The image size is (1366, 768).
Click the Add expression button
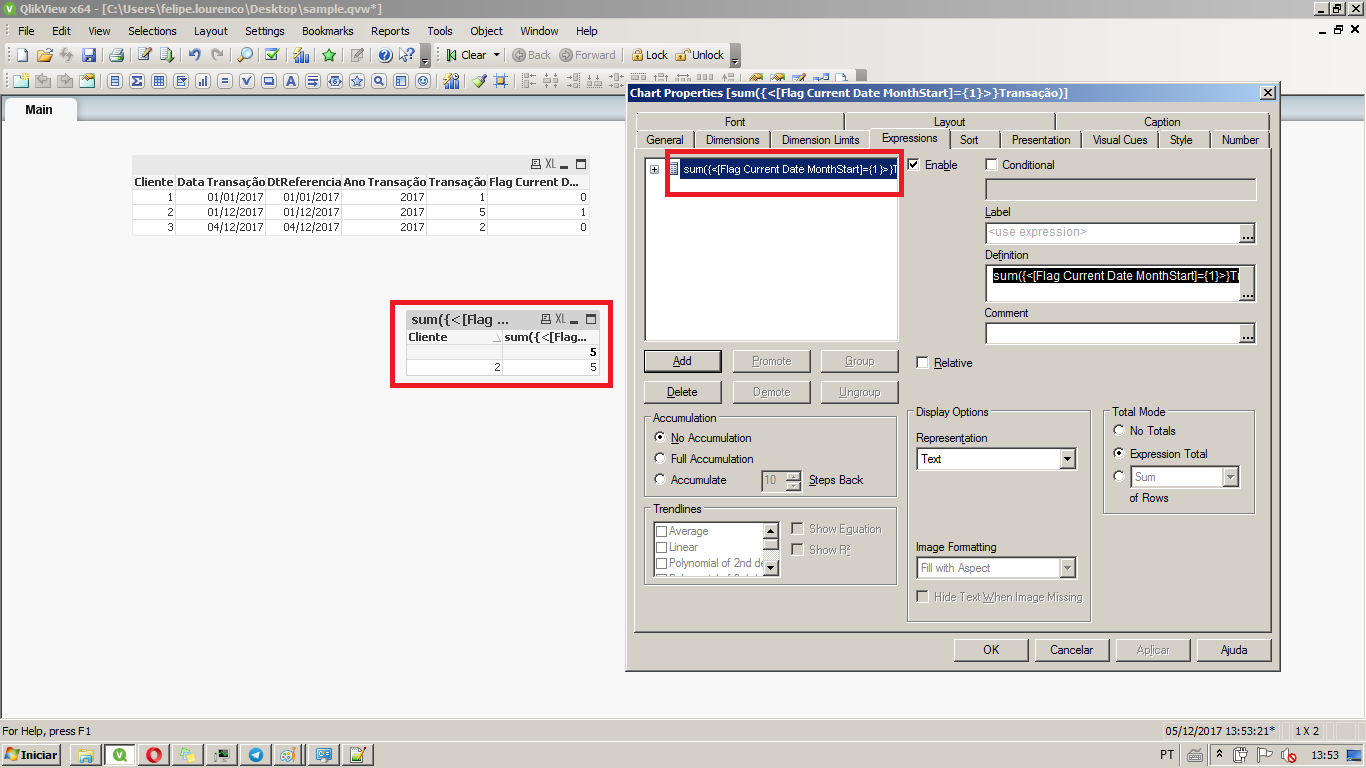tap(682, 361)
